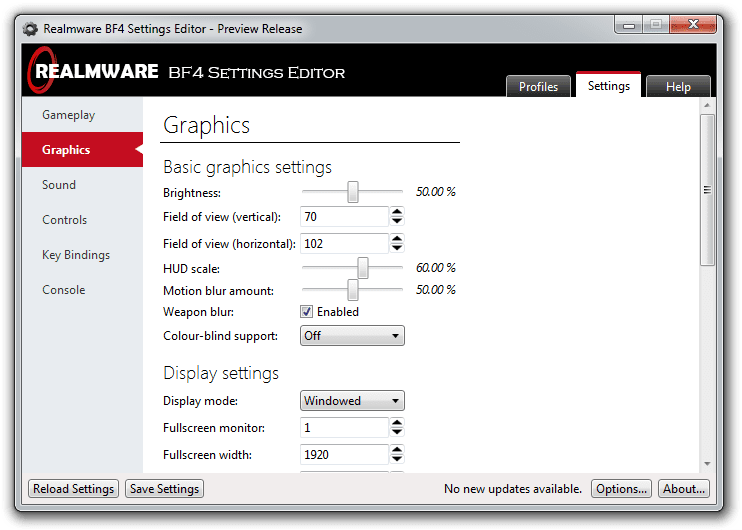Click the 'Basic graphics settings' heading
Image resolution: width=742 pixels, height=530 pixels.
pos(247,167)
